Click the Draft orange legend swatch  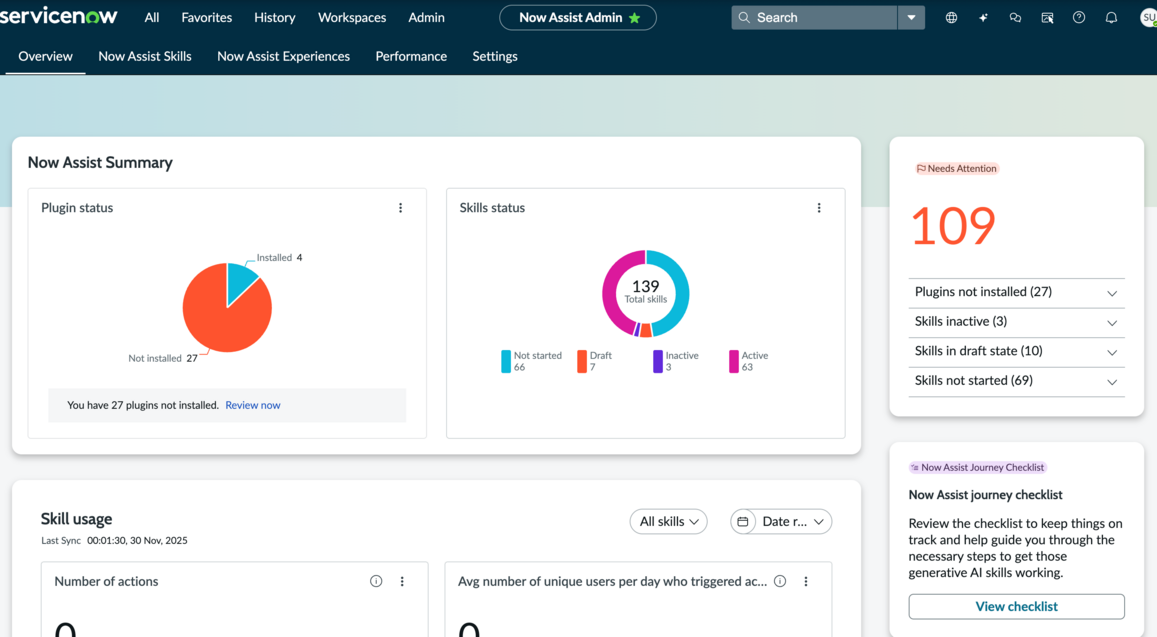click(582, 362)
